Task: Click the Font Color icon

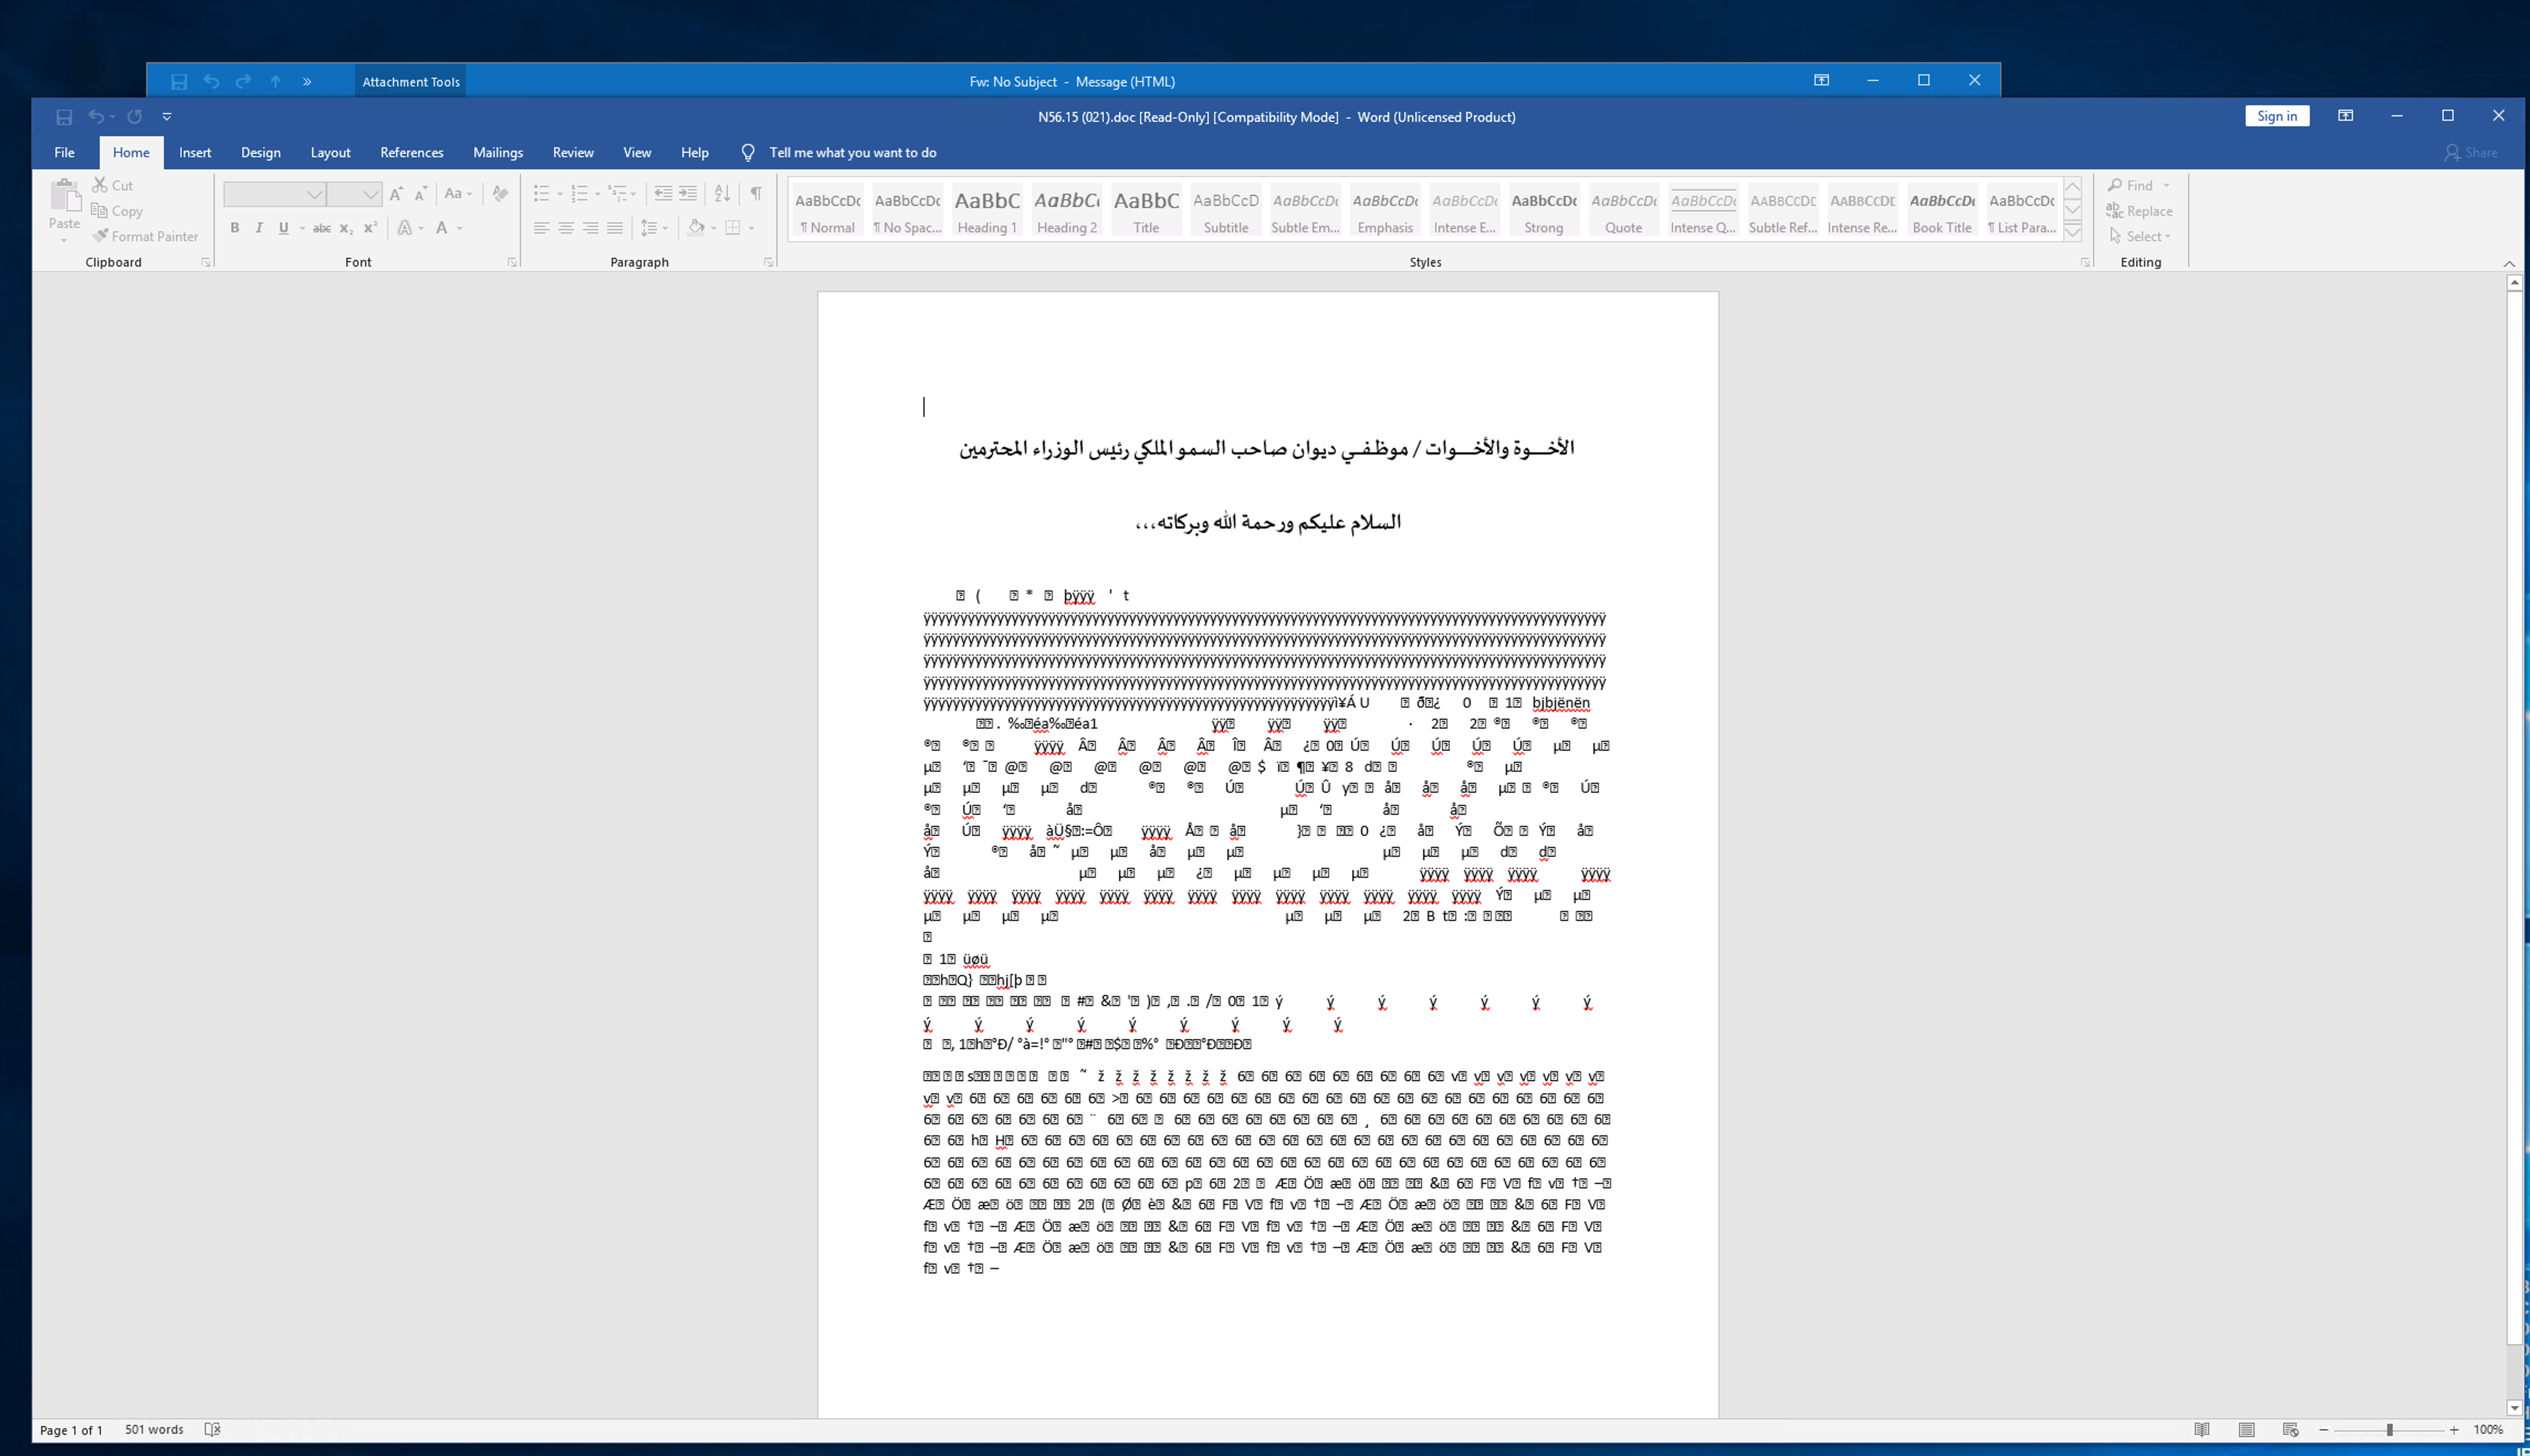Action: [441, 228]
